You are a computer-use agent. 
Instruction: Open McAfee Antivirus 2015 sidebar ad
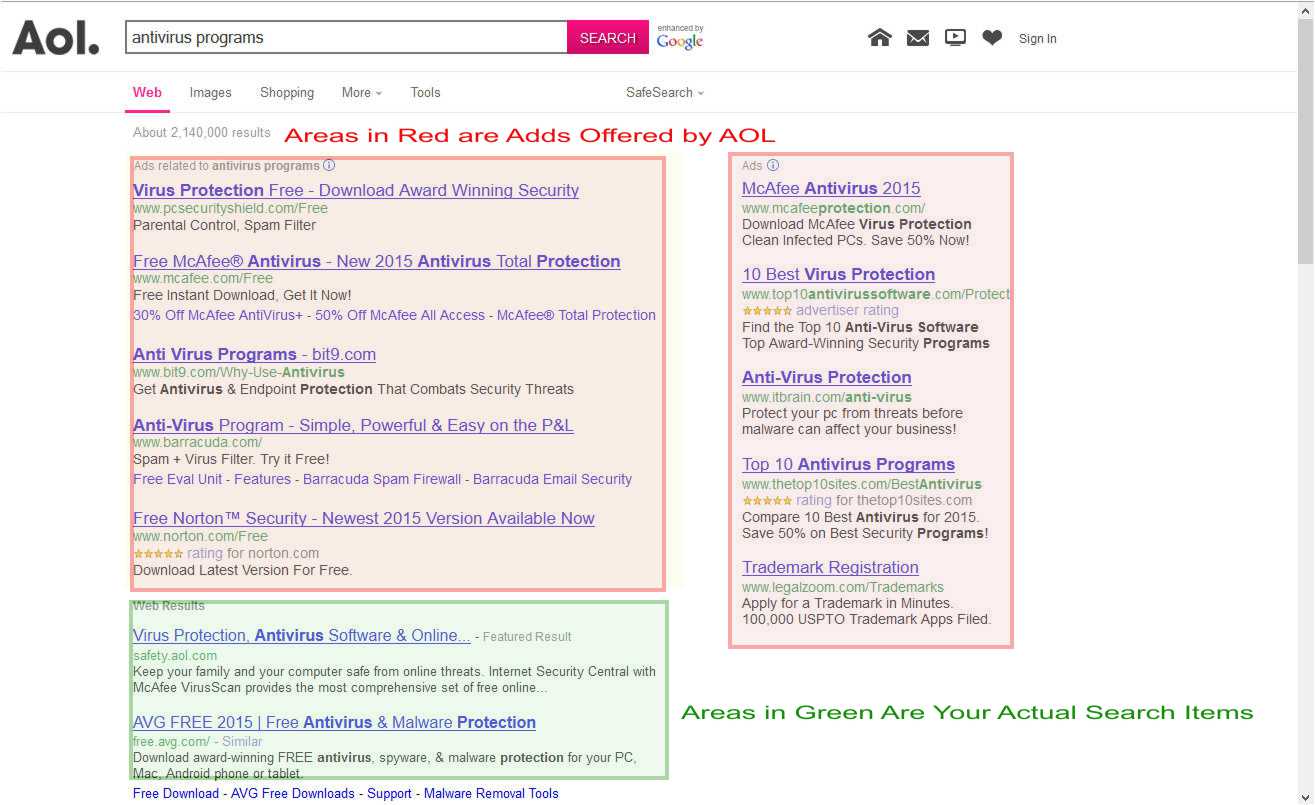pos(831,188)
